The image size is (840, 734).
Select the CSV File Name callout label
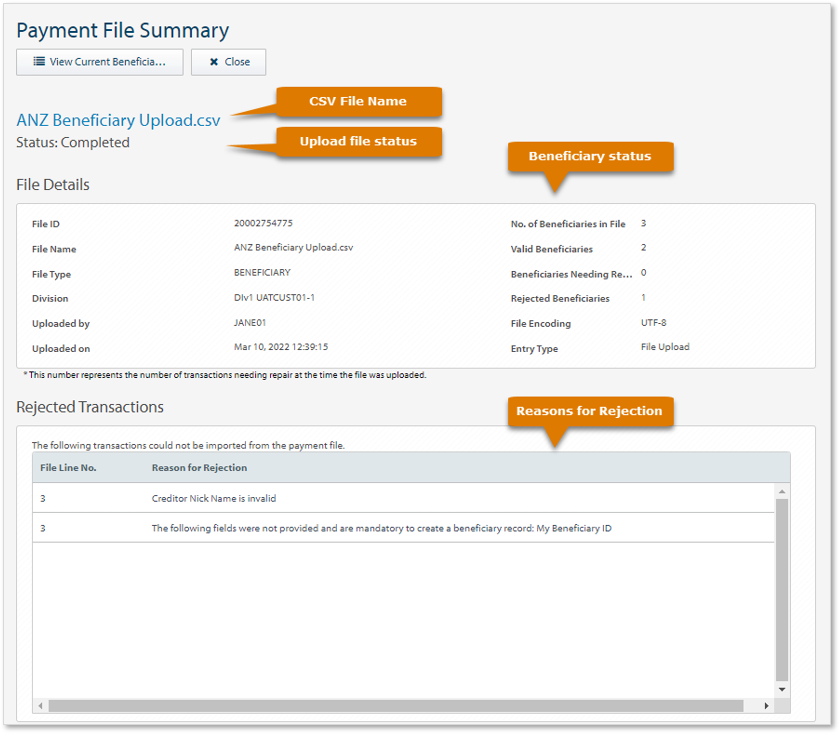tap(358, 102)
